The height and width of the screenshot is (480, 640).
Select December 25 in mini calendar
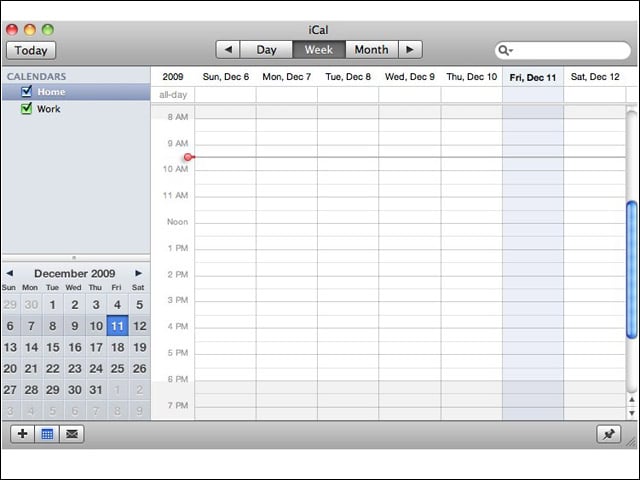click(118, 368)
